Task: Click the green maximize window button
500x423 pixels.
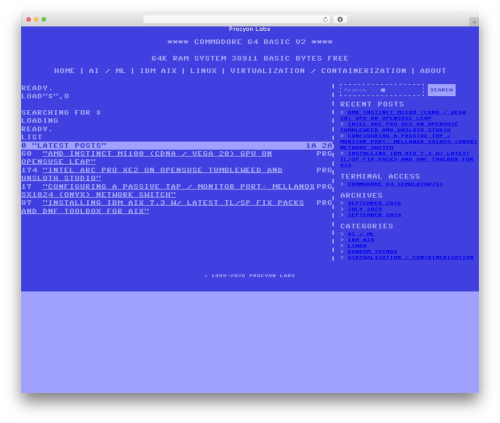Action: click(44, 19)
